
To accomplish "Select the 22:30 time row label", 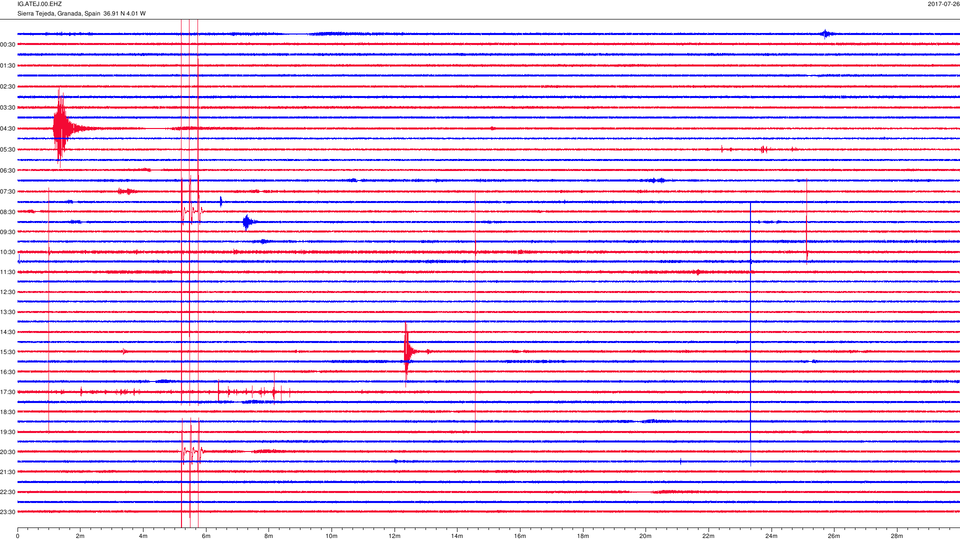I will point(8,492).
